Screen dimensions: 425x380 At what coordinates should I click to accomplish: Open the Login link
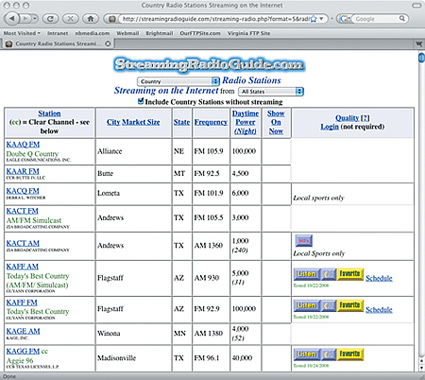point(330,127)
